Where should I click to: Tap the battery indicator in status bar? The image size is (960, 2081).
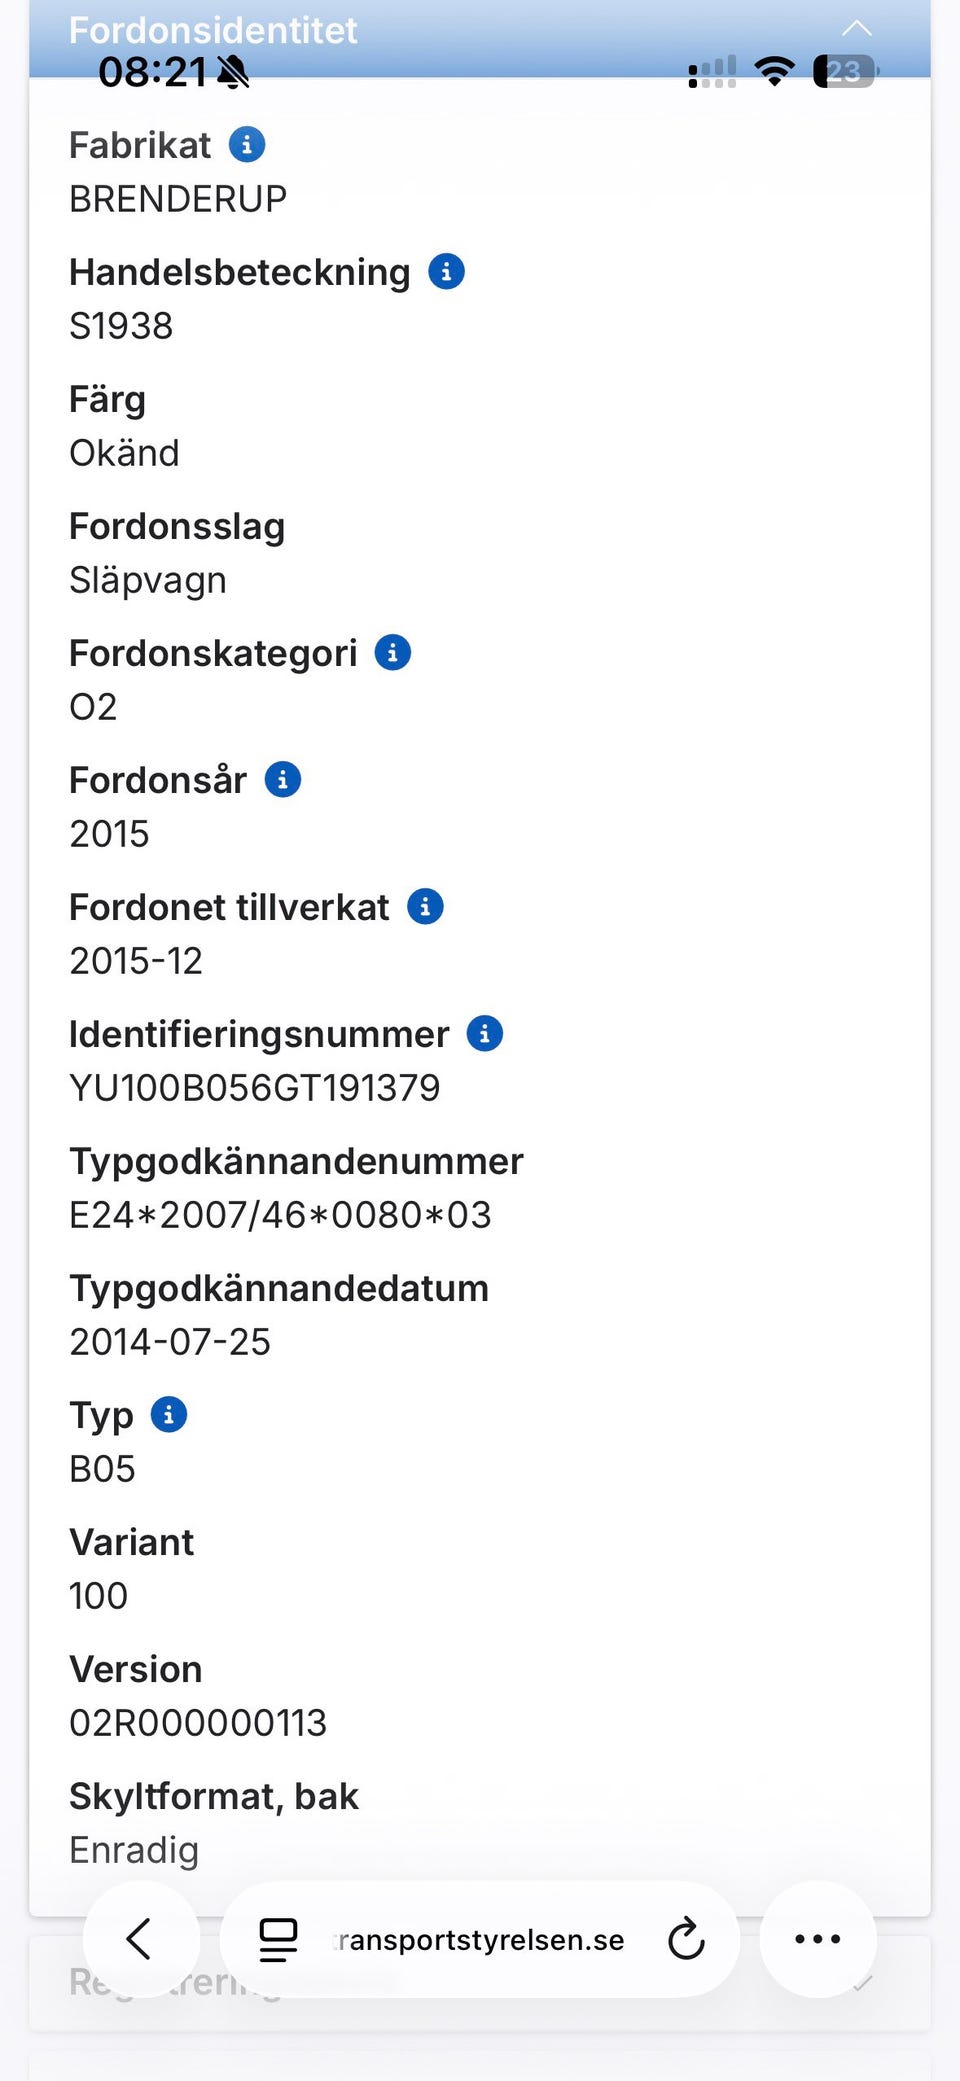(844, 71)
